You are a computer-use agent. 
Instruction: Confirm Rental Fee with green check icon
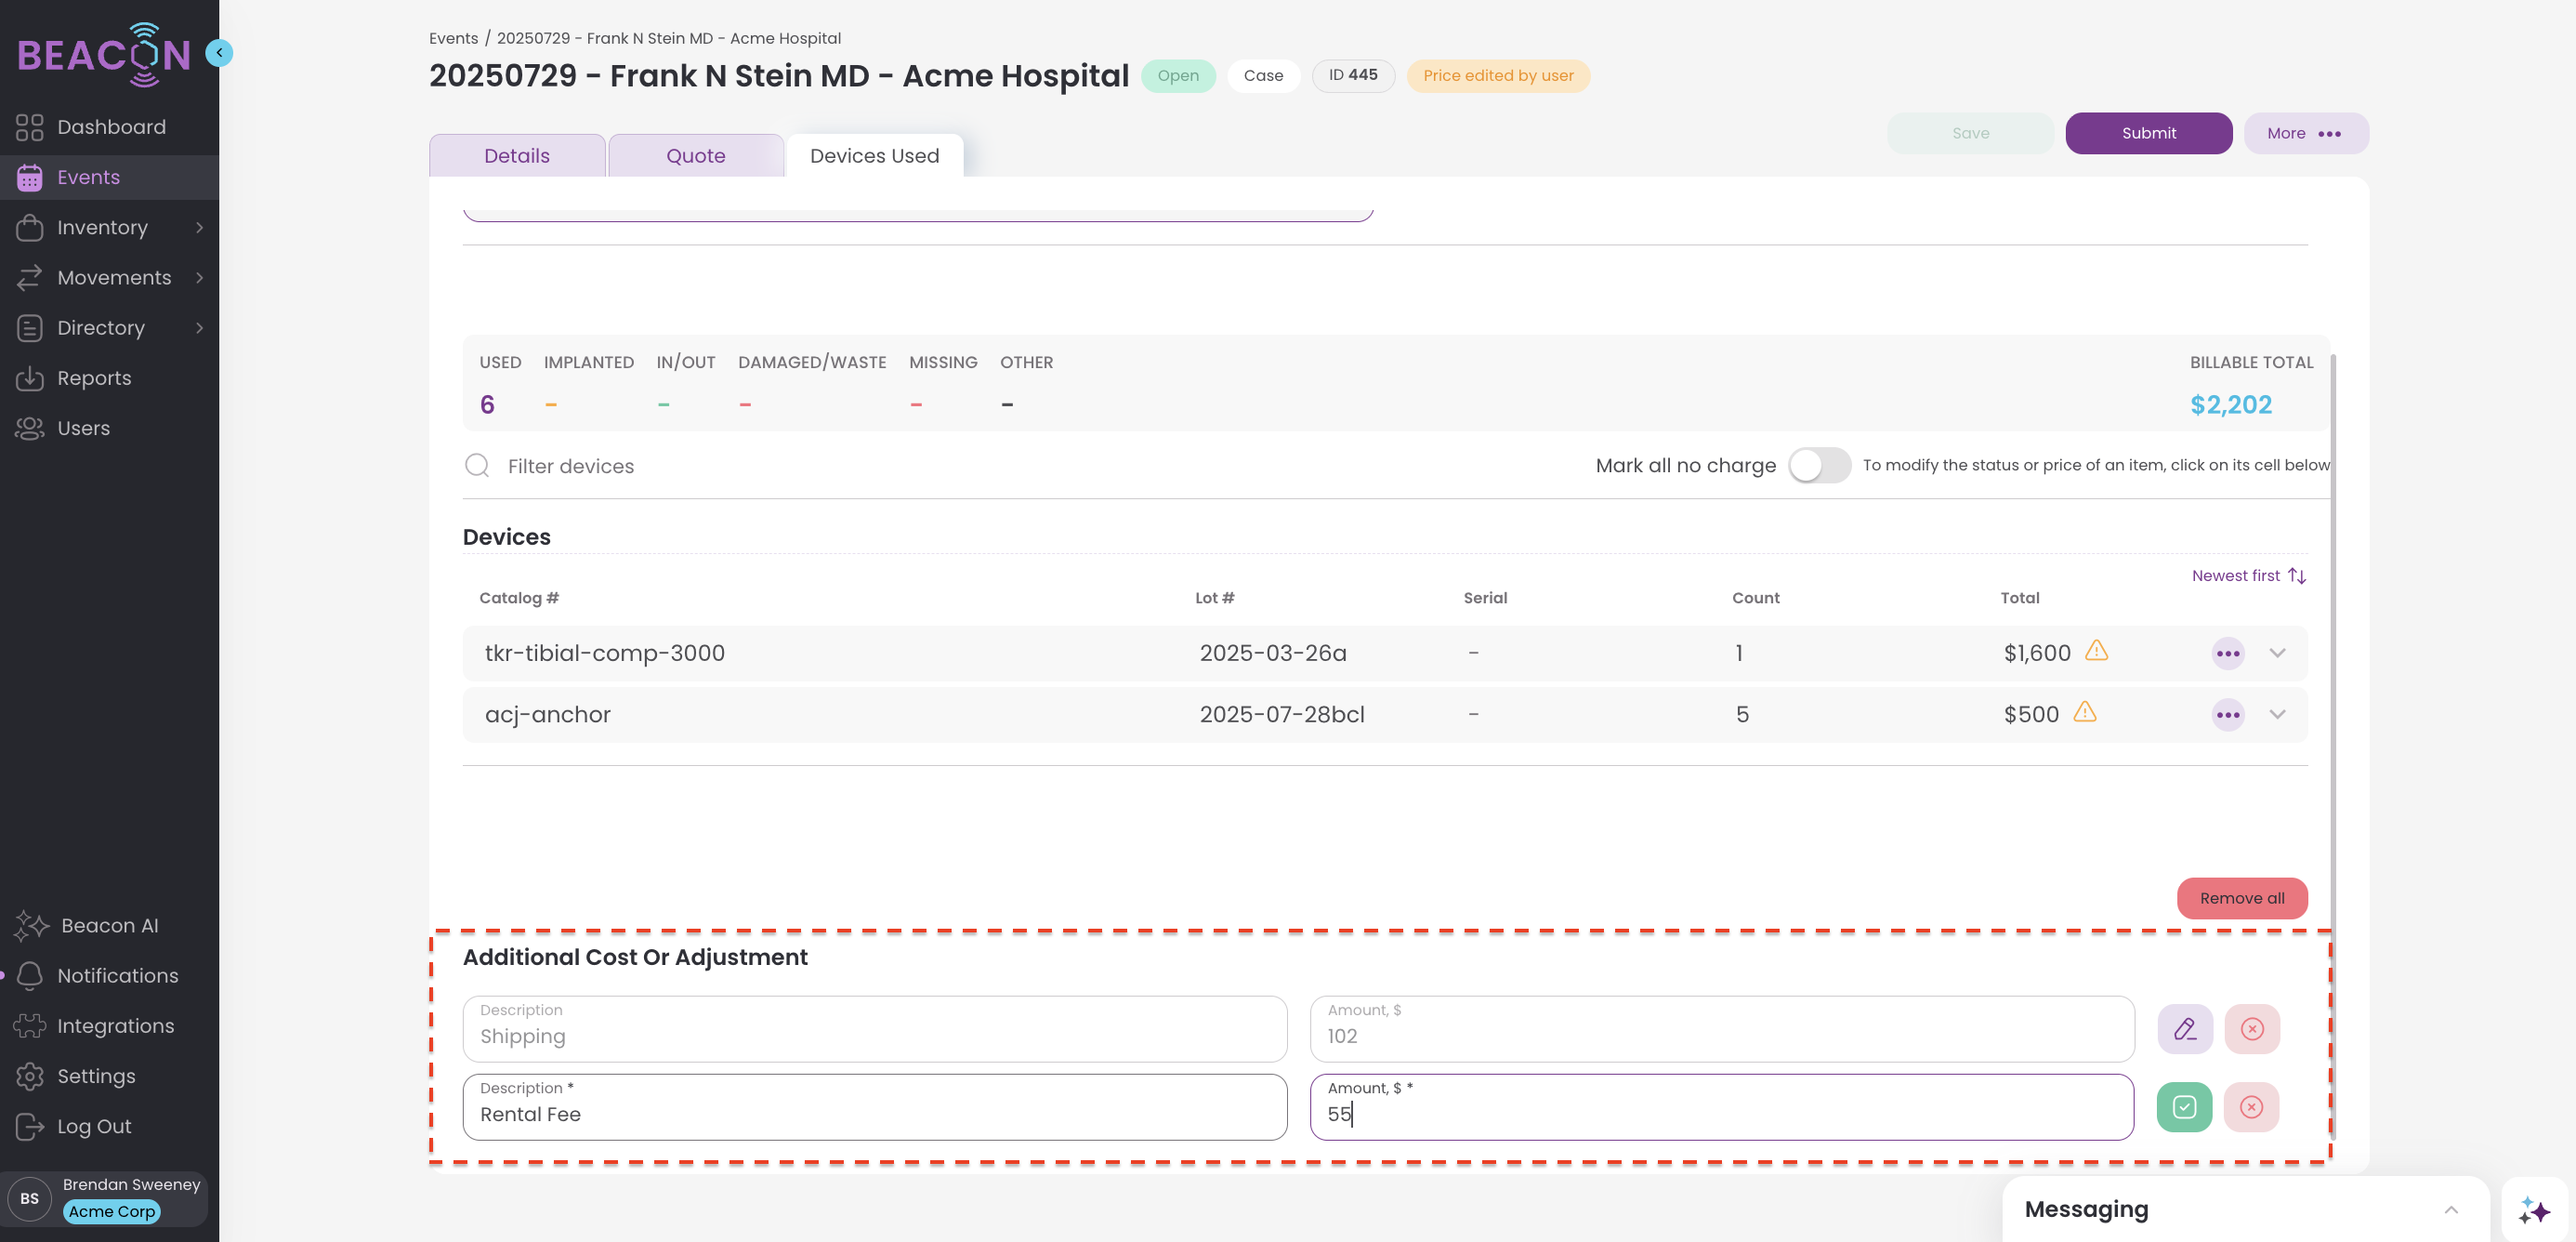2184,1107
